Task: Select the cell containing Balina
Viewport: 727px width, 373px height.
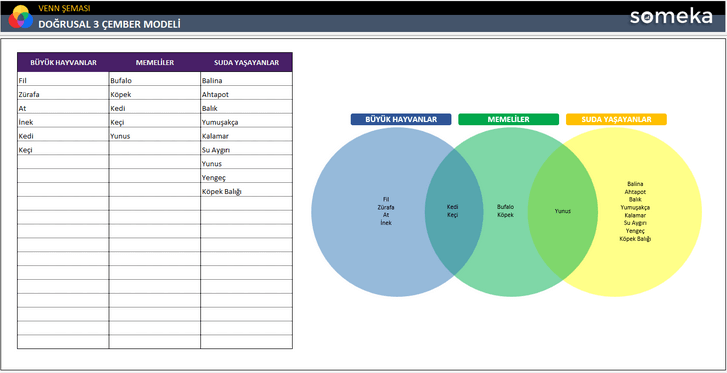Action: pyautogui.click(x=246, y=79)
